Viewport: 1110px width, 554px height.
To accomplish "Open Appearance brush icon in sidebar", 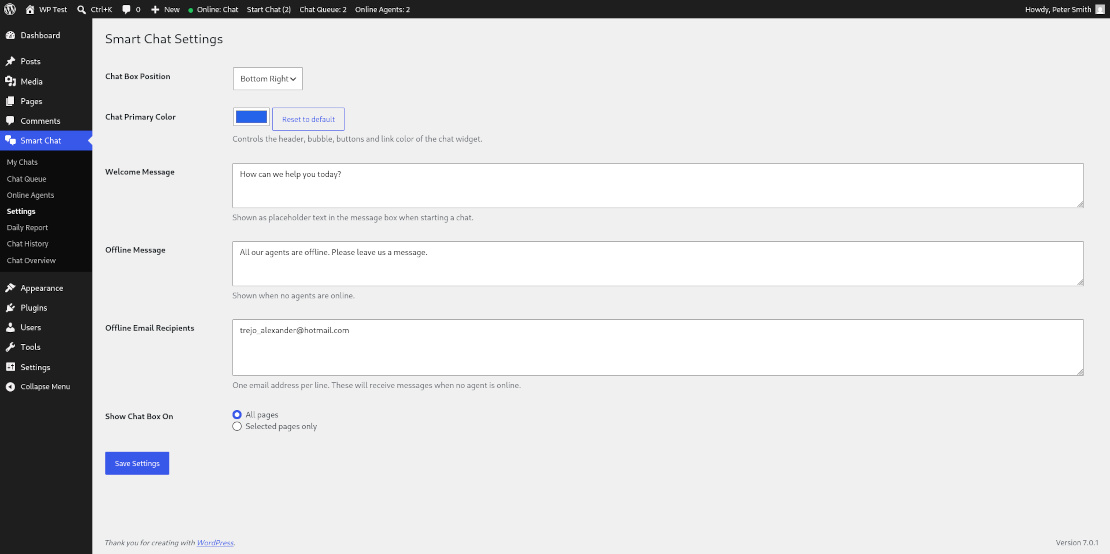I will (x=10, y=288).
